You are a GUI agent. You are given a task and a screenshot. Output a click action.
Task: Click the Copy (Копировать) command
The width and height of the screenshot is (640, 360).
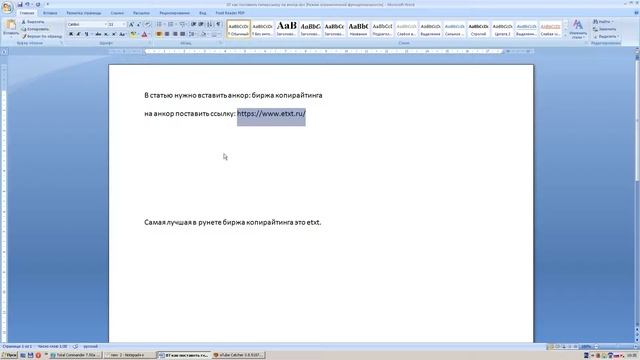tap(36, 29)
